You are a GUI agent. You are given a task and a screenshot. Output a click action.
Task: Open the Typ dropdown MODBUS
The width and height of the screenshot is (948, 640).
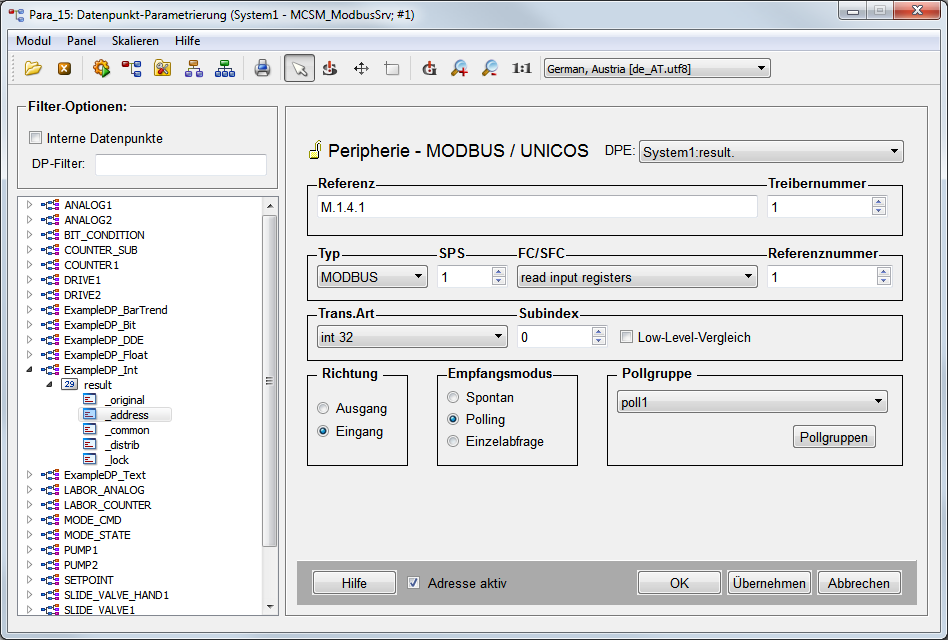(x=372, y=277)
